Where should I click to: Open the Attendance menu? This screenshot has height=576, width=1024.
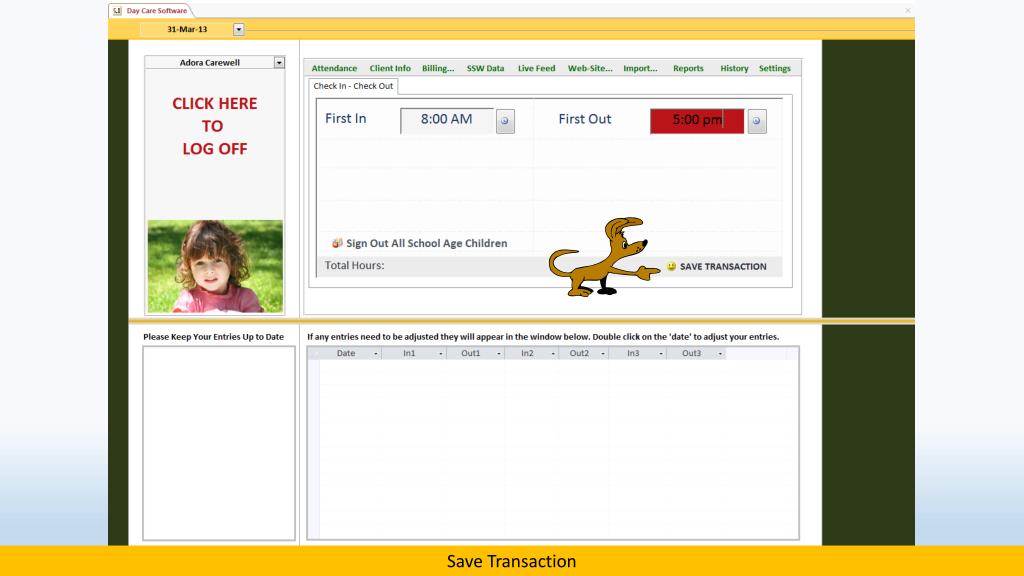334,68
